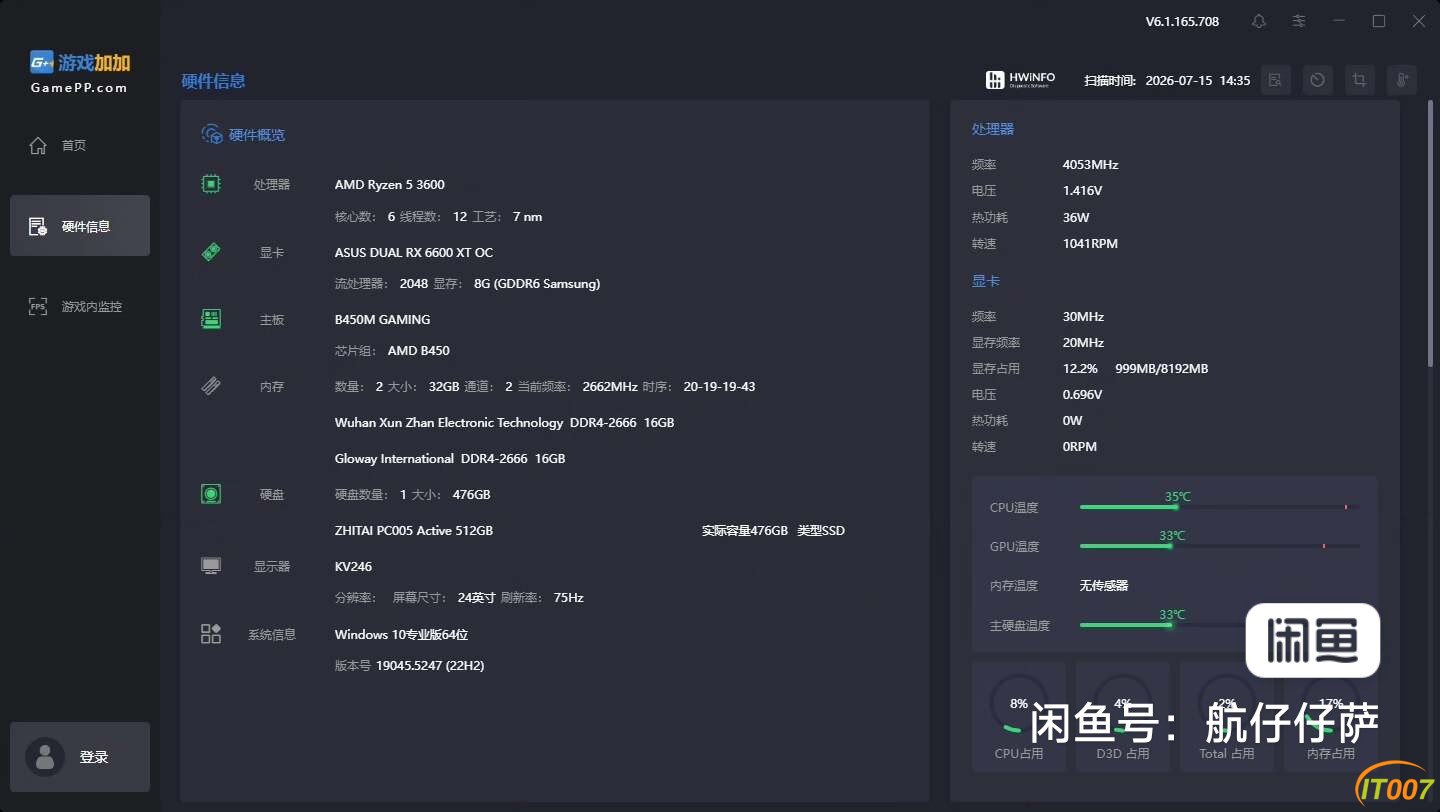
Task: Click the thermometer temperature icon
Action: click(1403, 80)
